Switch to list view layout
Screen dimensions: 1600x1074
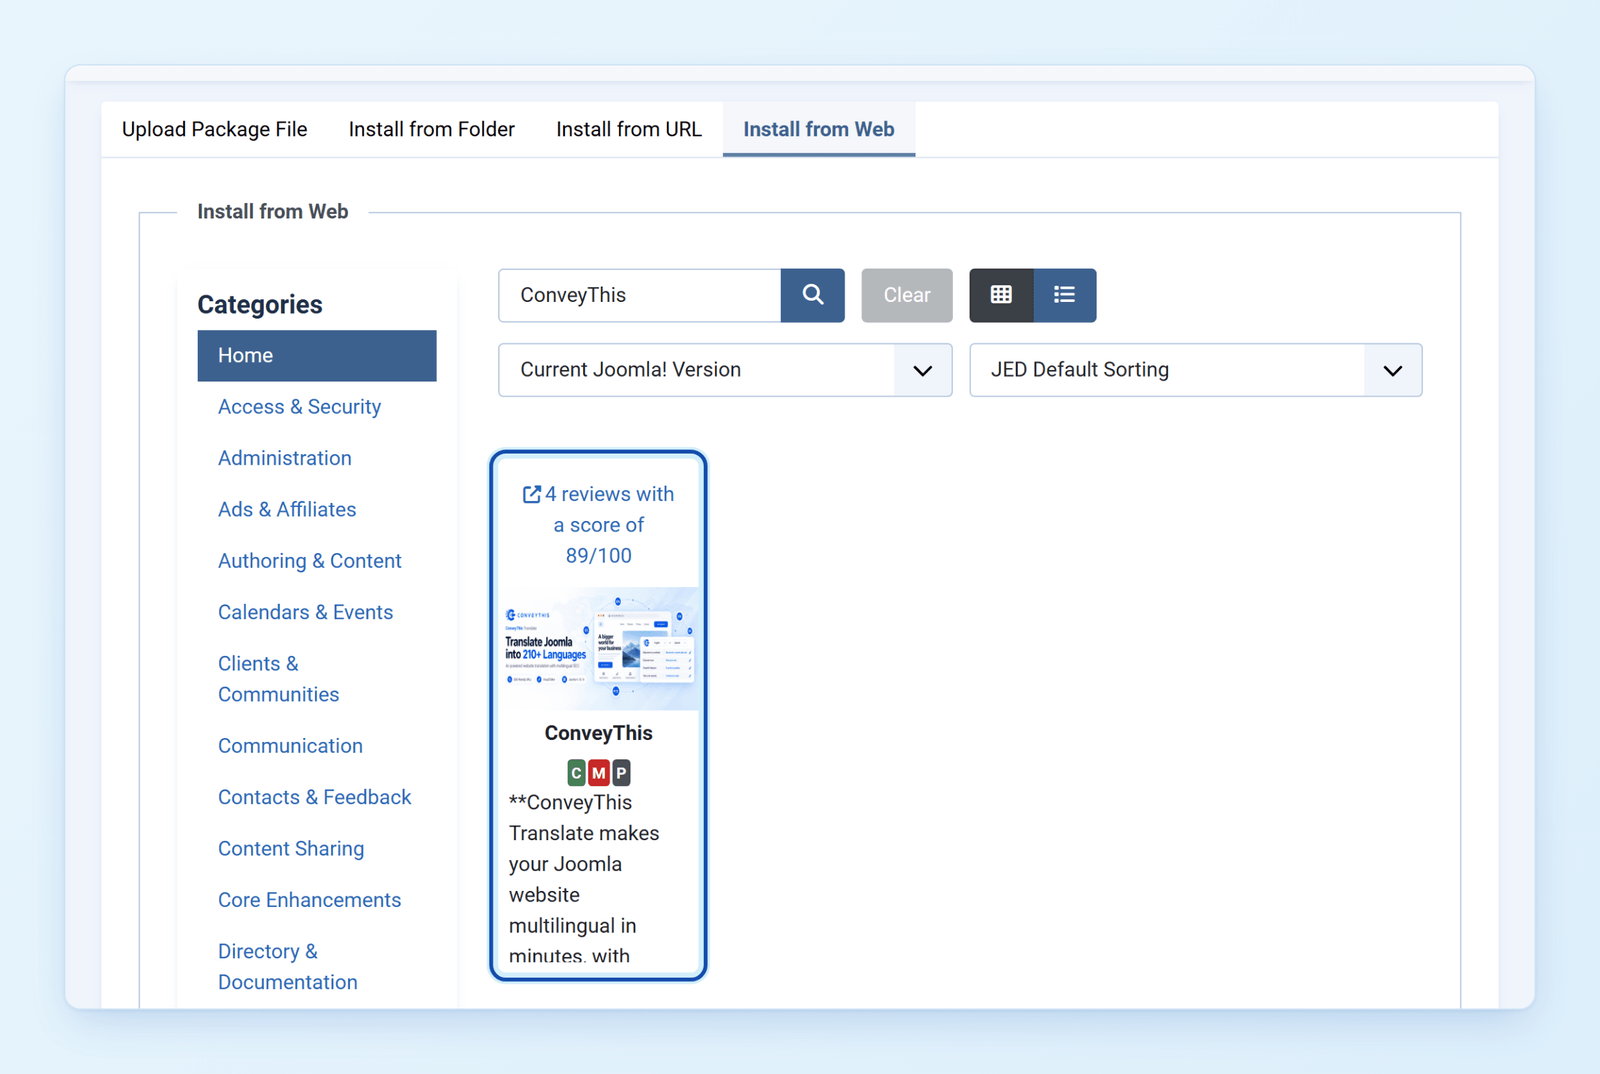[1064, 295]
